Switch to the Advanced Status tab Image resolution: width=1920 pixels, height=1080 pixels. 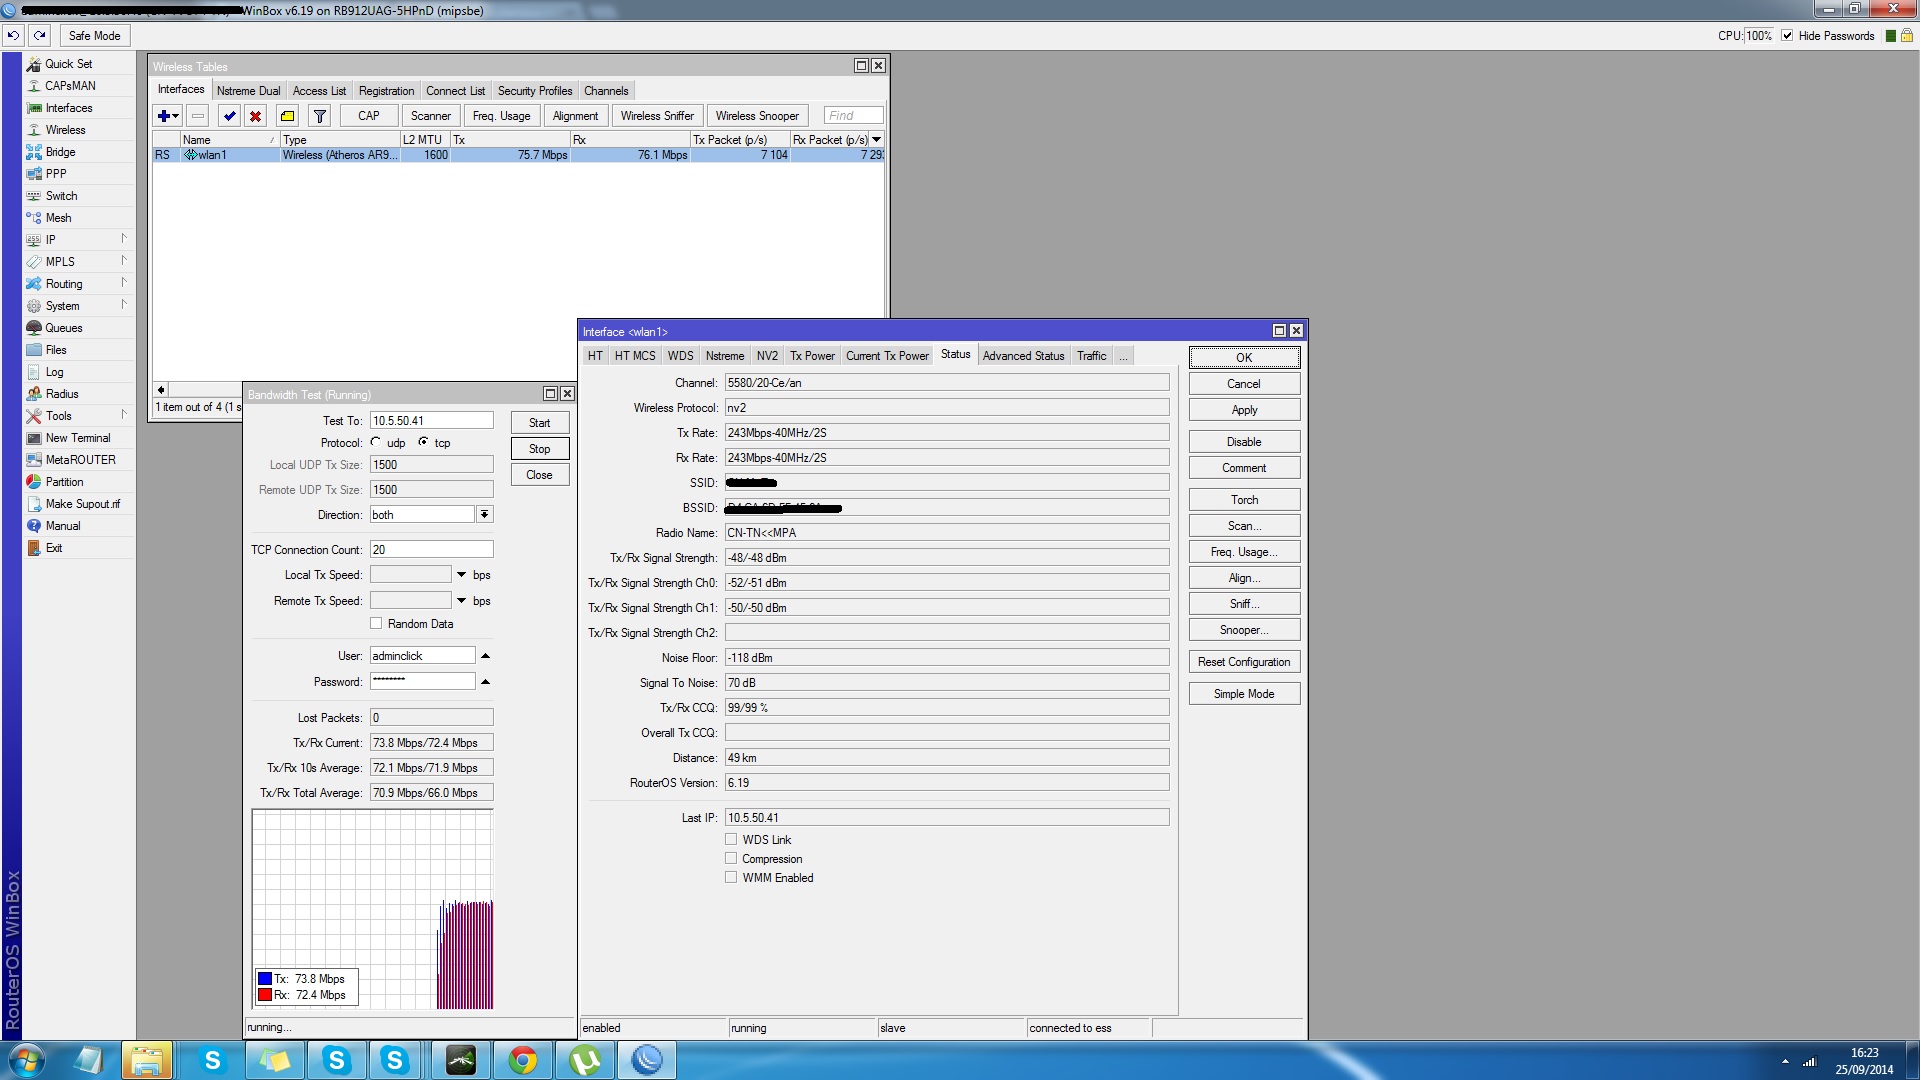[x=1022, y=356]
